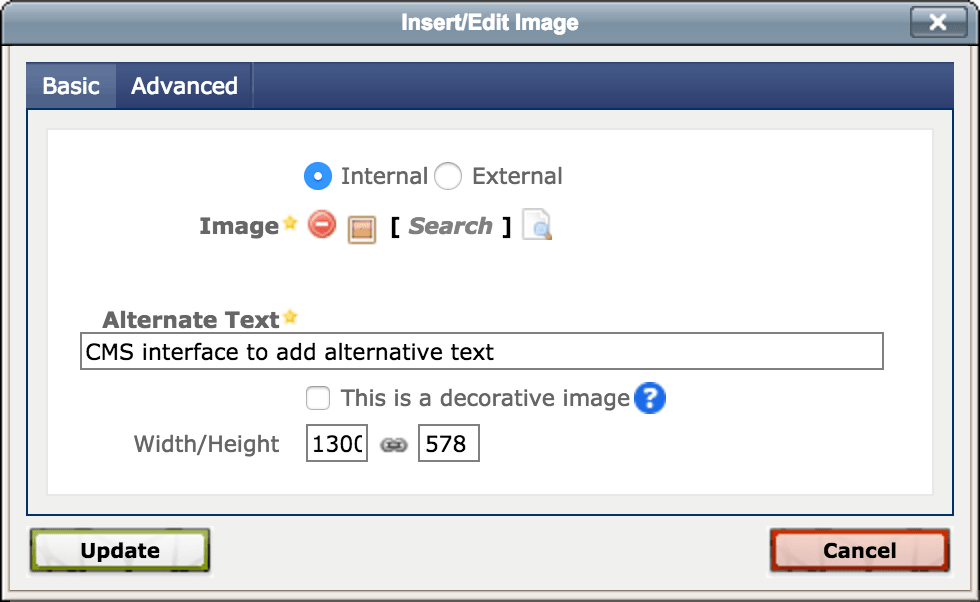This screenshot has width=980, height=602.
Task: Click the Alternate Text label
Action: pyautogui.click(x=191, y=319)
